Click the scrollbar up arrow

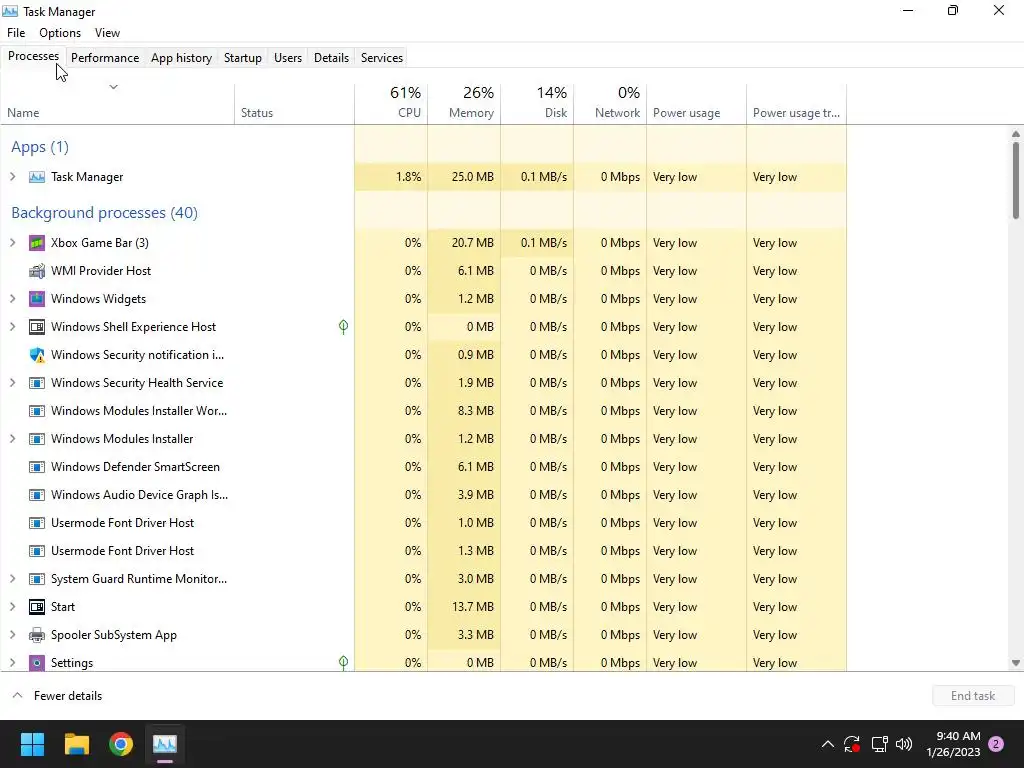(x=1016, y=134)
